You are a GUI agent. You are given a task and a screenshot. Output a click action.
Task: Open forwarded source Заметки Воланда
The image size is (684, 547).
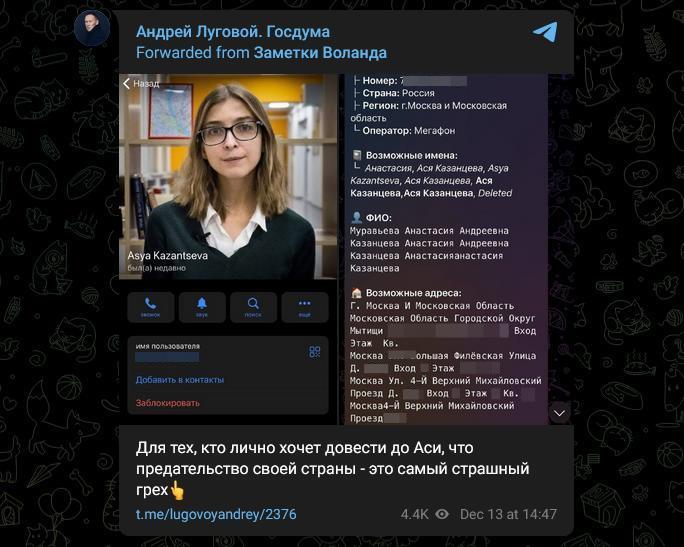pos(320,53)
